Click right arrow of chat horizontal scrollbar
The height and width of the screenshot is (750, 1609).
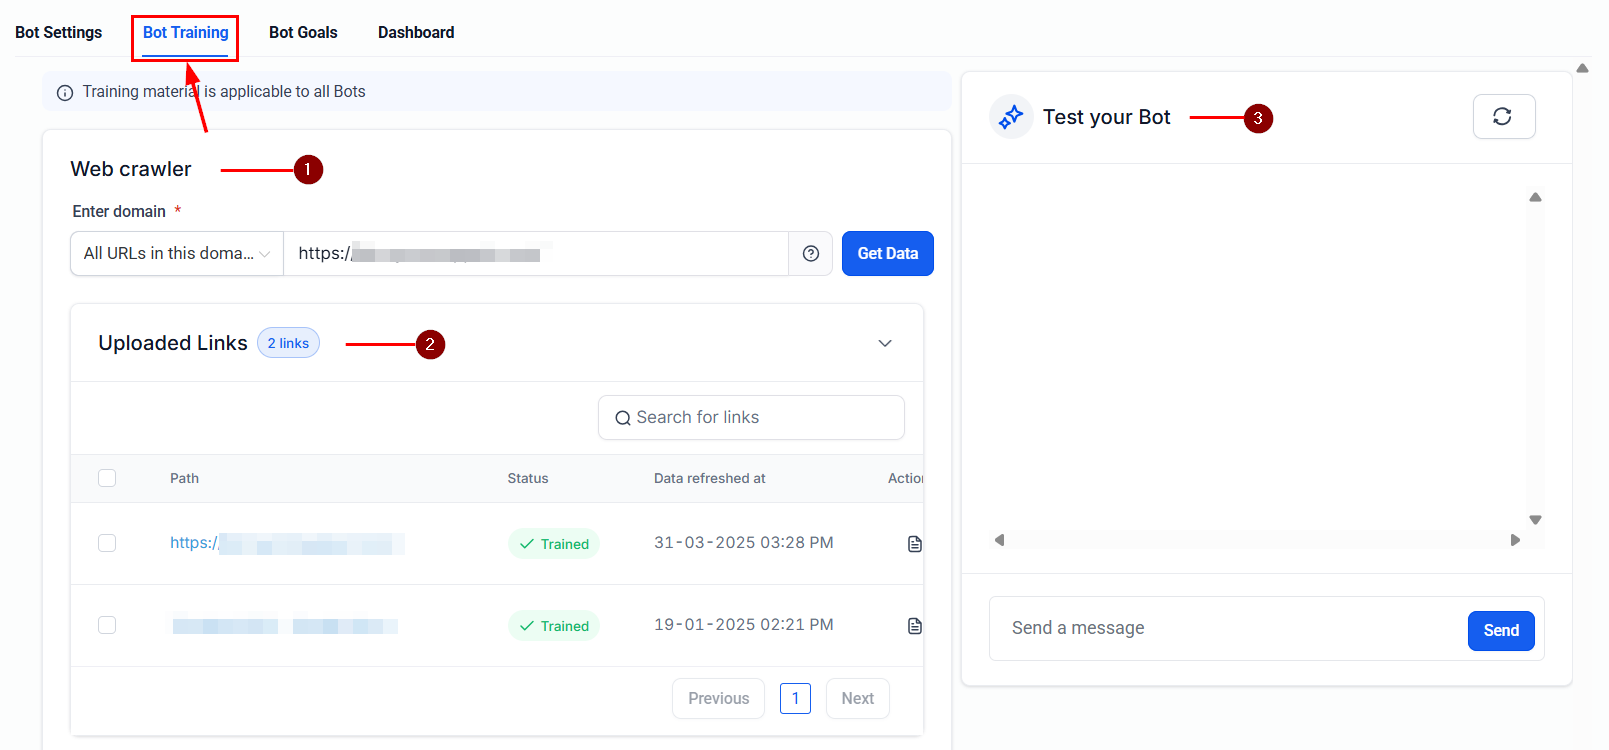1515,540
